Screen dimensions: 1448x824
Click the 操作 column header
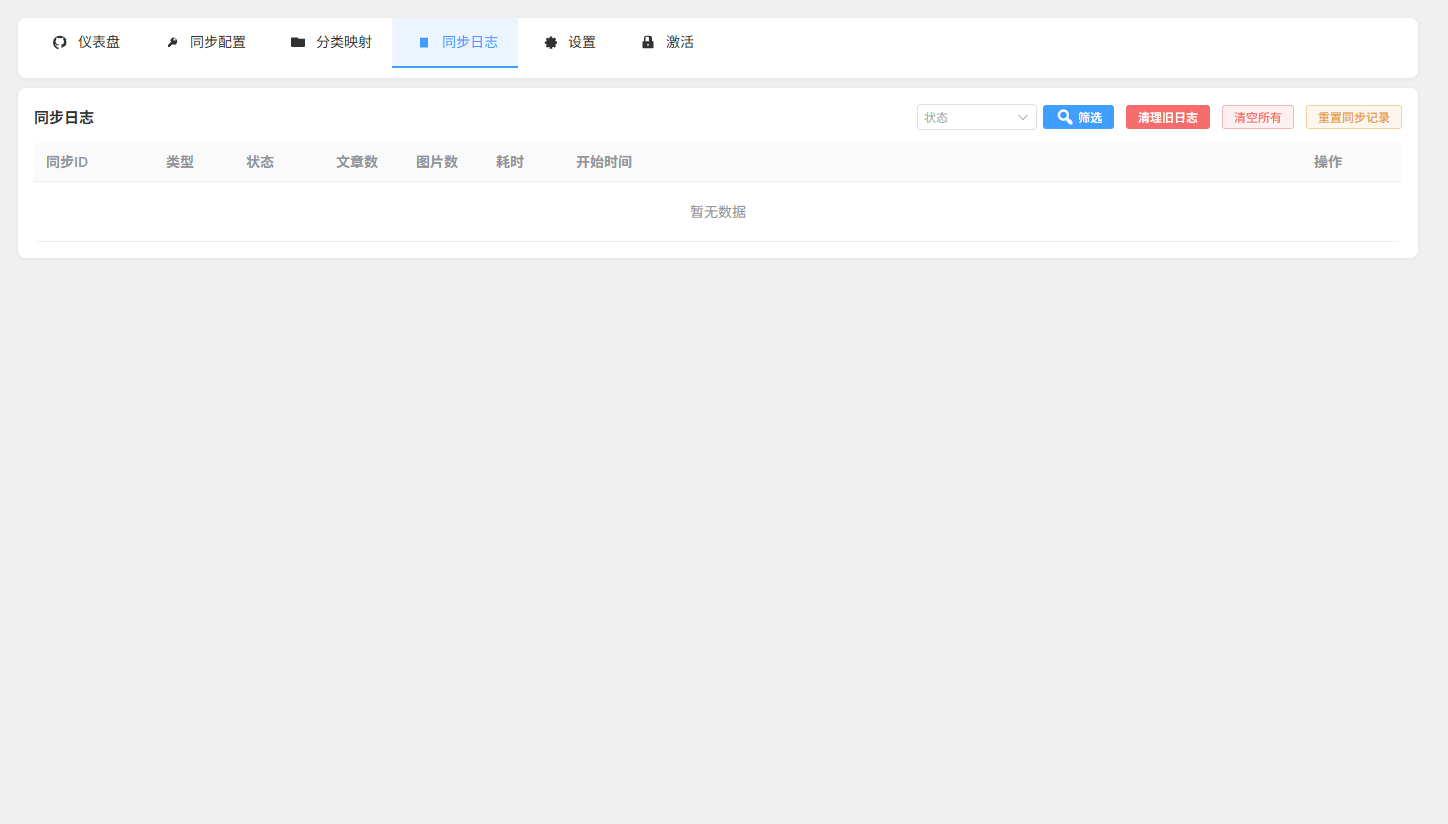click(x=1327, y=162)
